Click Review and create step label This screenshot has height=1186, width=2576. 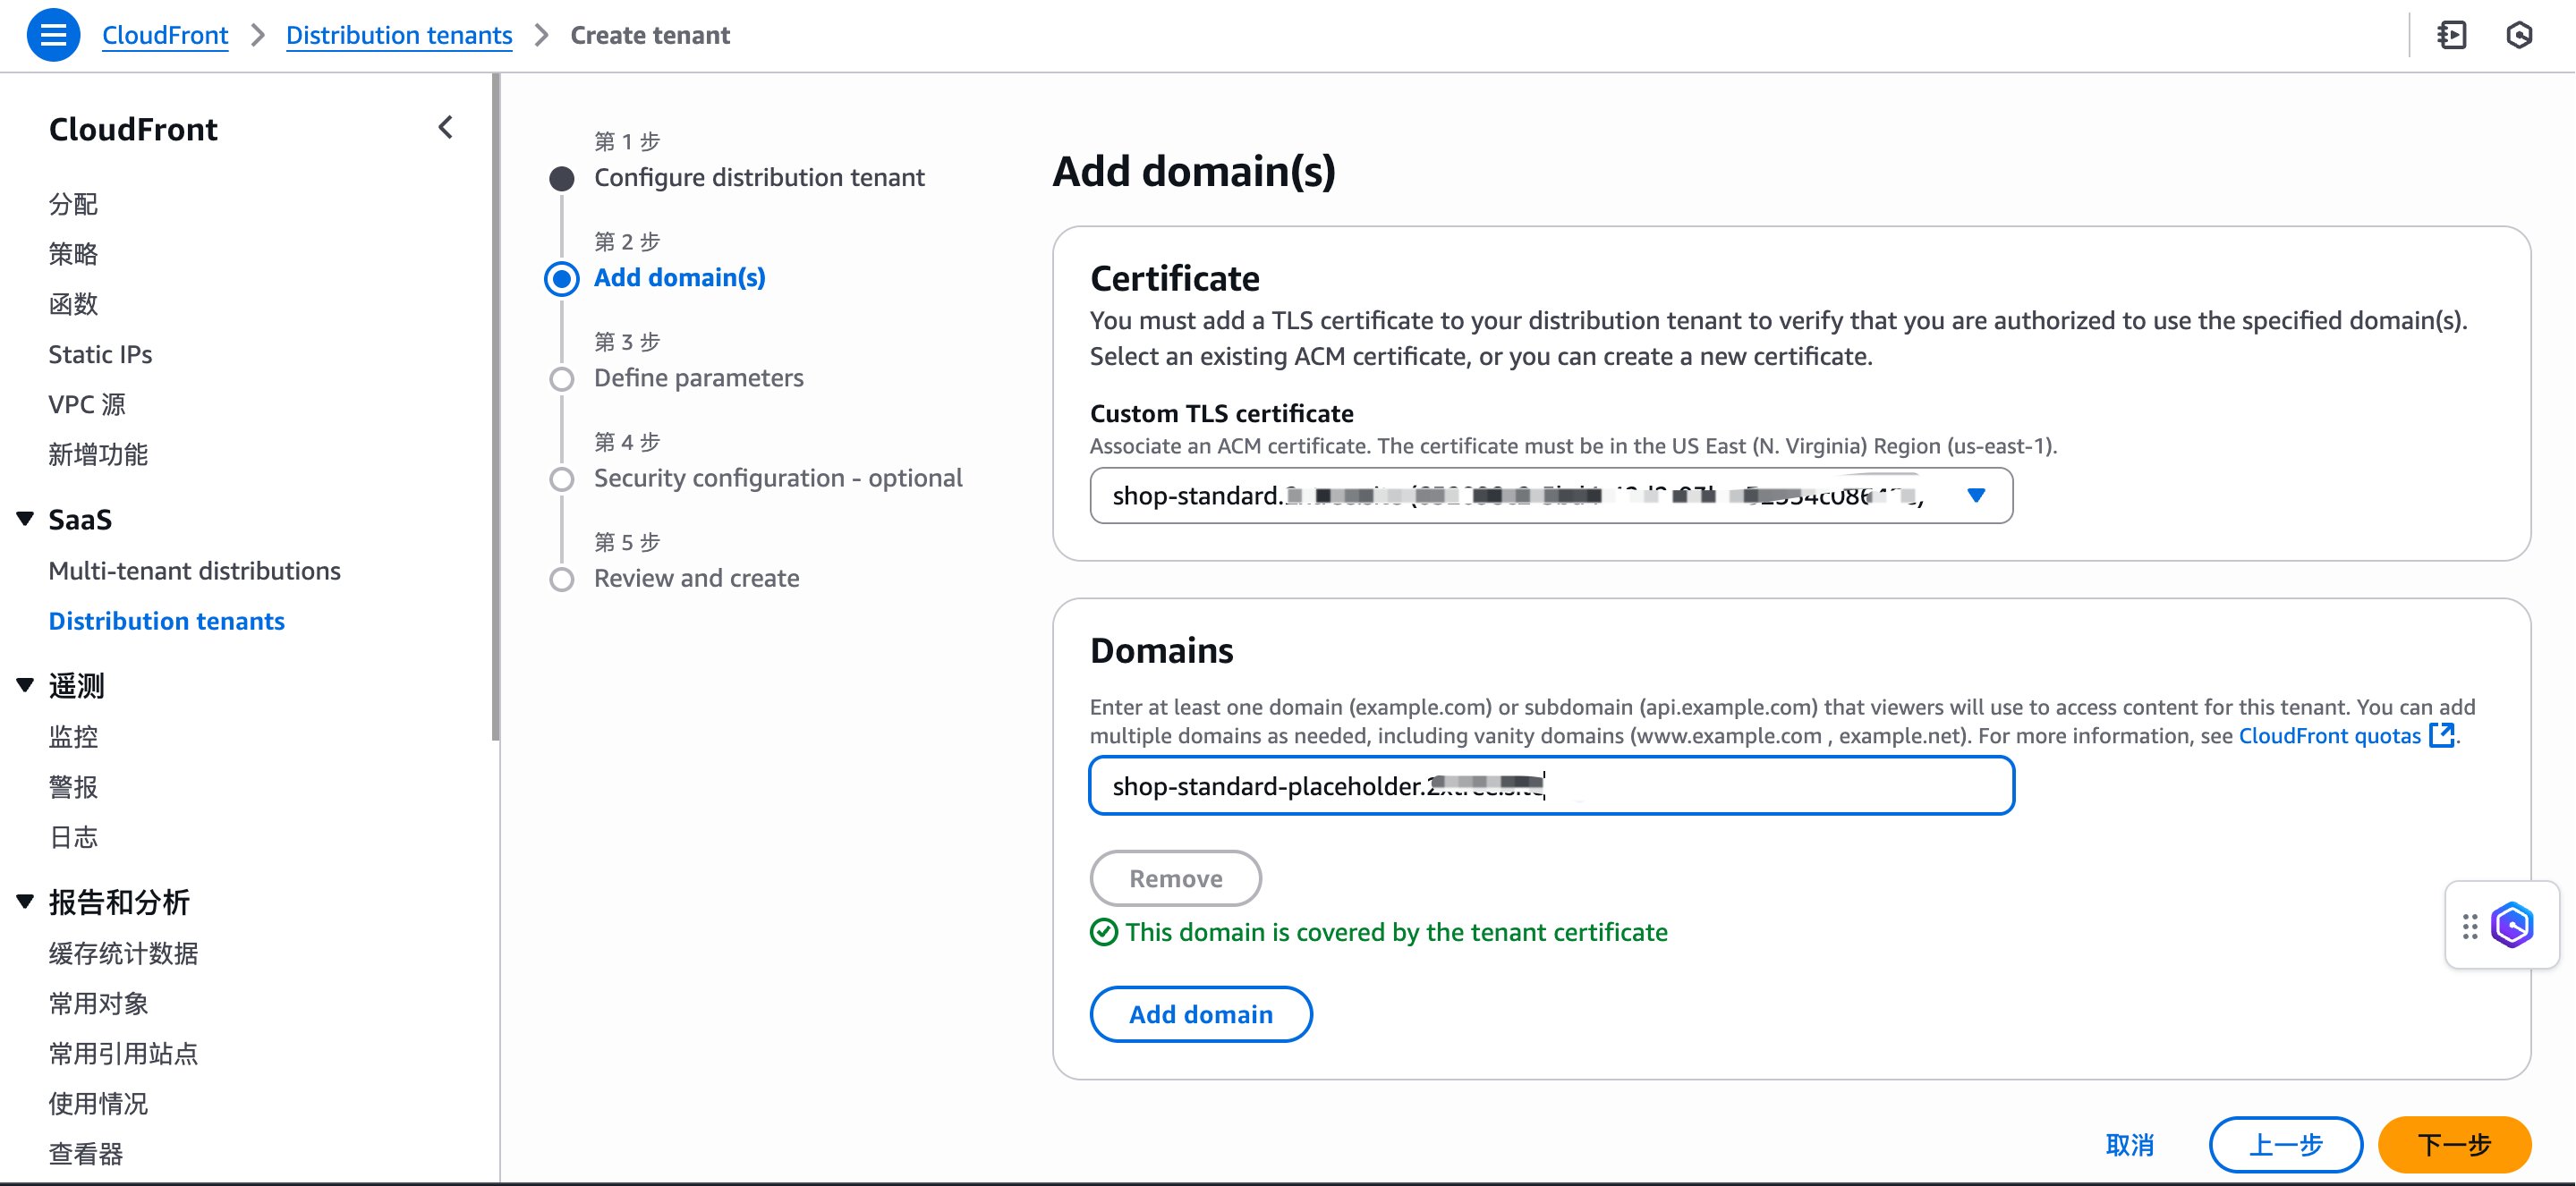(696, 578)
